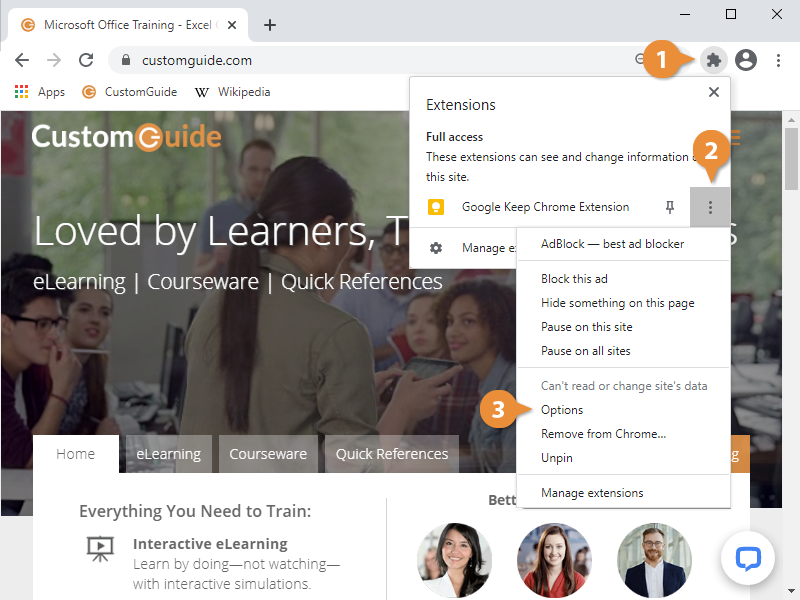Viewport: 800px width, 600px height.
Task: Open Chrome's three-dot main menu
Action: 778,60
